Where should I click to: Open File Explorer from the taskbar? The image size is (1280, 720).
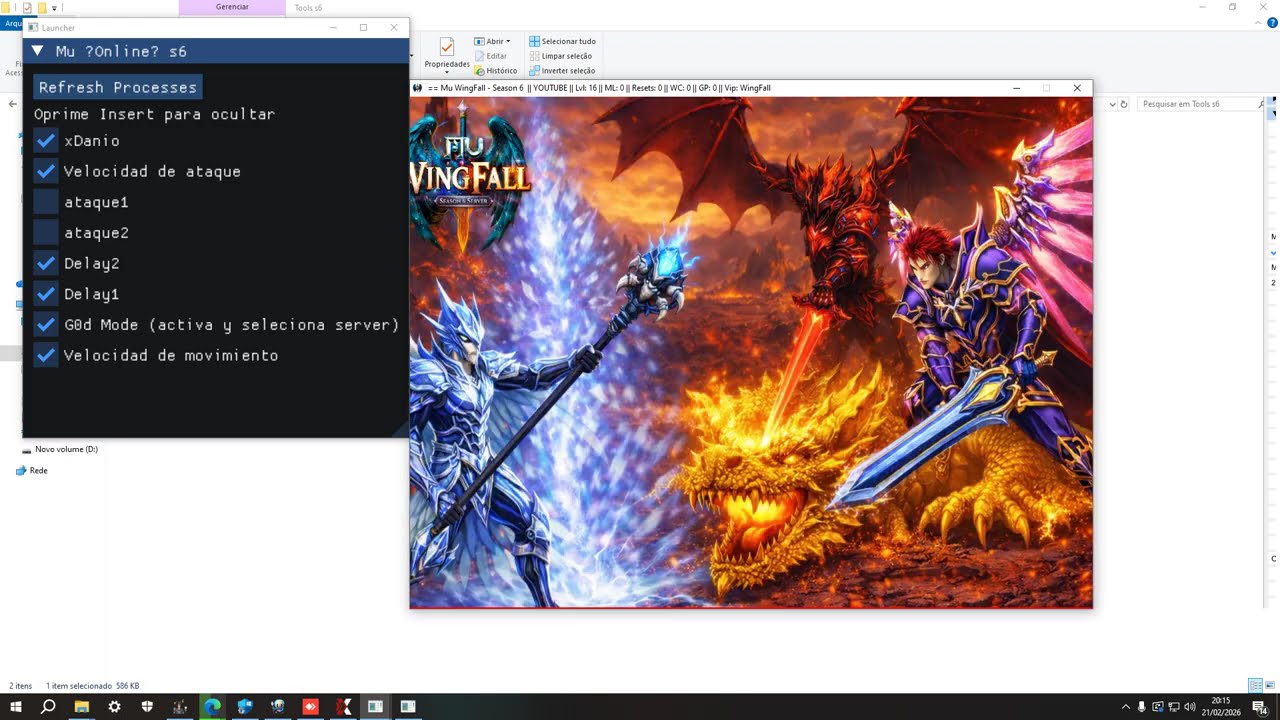[81, 706]
